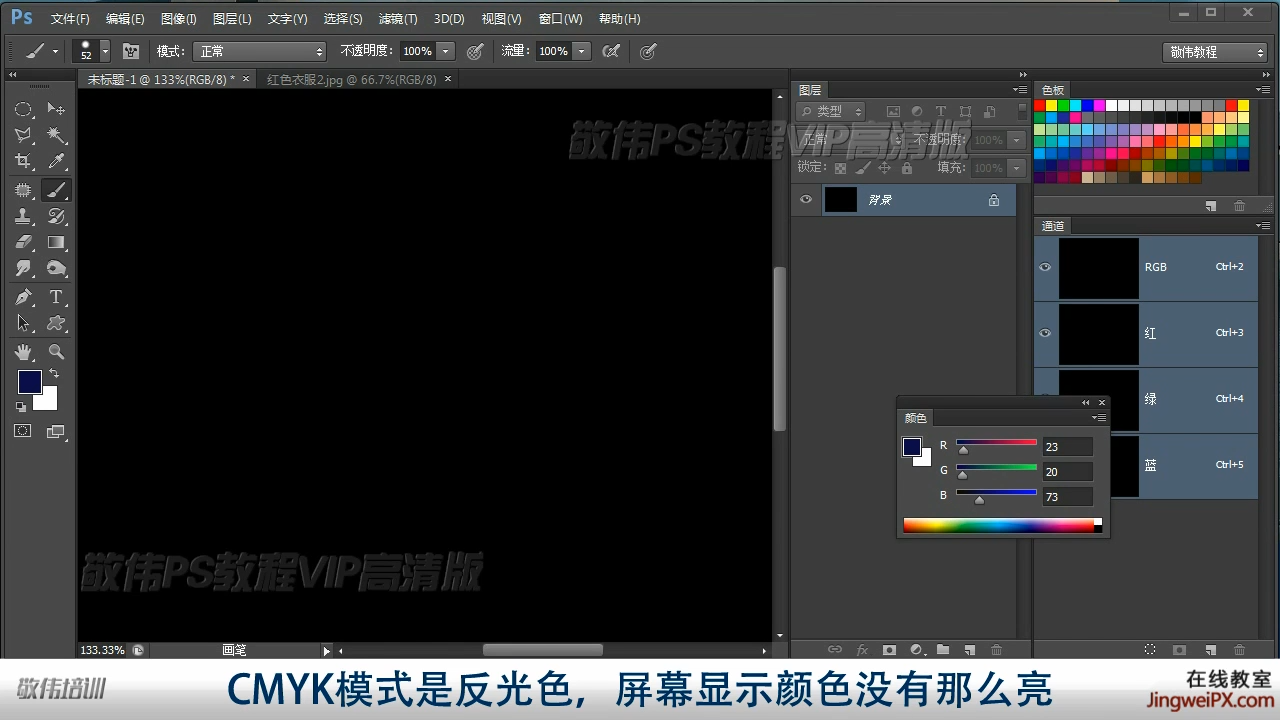Screen dimensions: 1280x720
Task: Select the Smudge tool
Action: tap(23, 268)
